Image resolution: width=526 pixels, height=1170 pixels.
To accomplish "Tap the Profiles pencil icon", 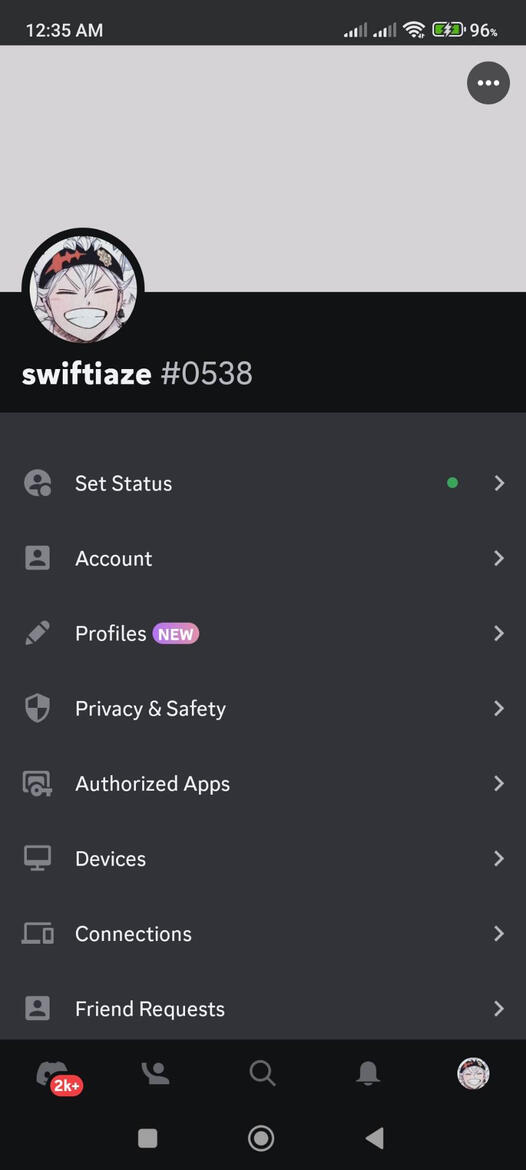I will click(x=37, y=633).
